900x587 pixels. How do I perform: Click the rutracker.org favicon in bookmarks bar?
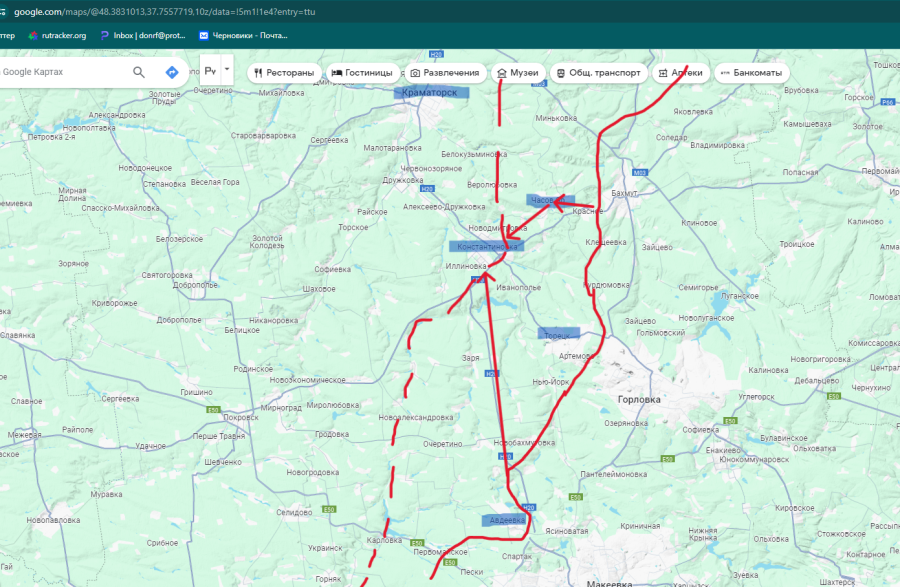(x=33, y=36)
